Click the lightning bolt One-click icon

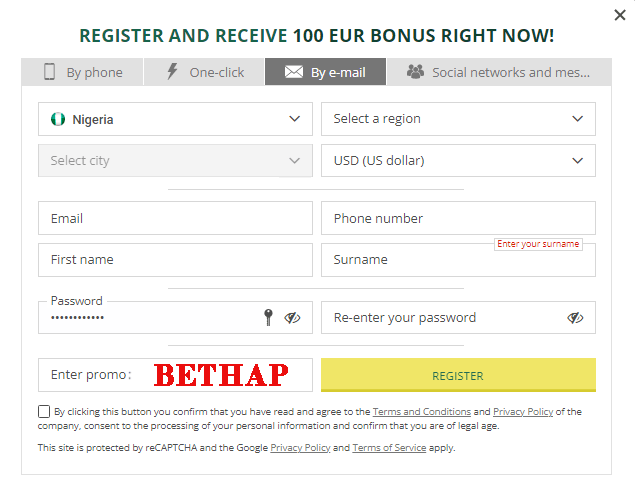click(173, 71)
